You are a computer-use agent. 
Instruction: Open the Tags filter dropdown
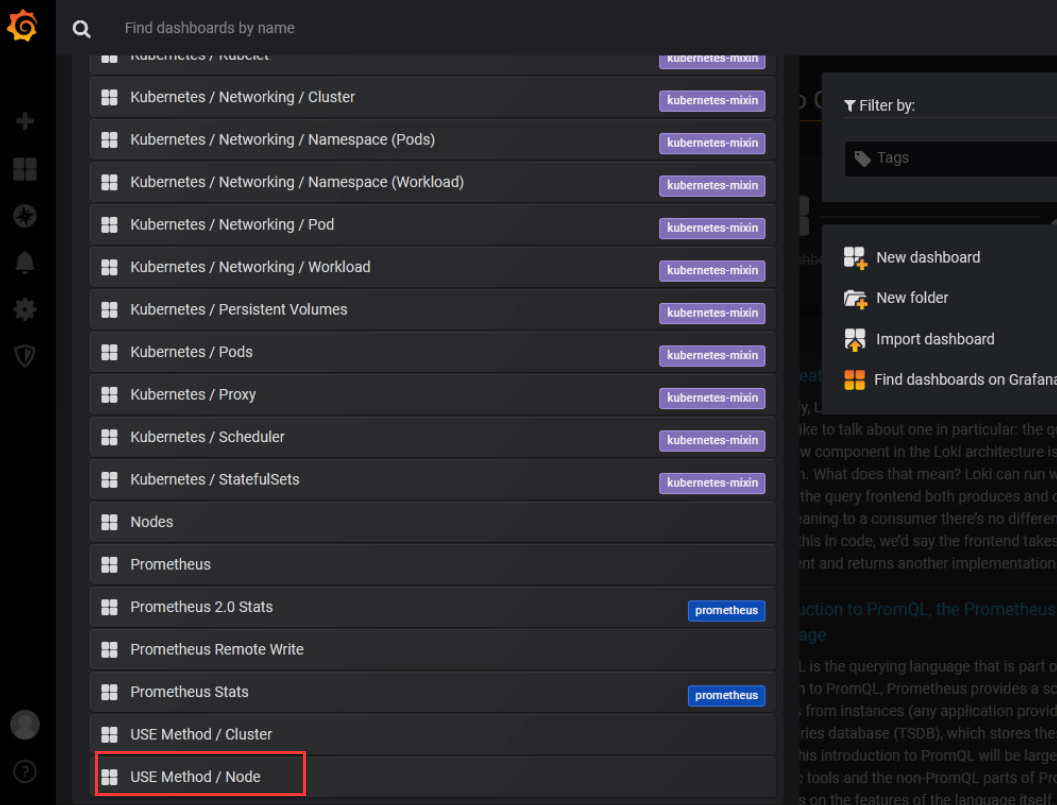point(950,158)
